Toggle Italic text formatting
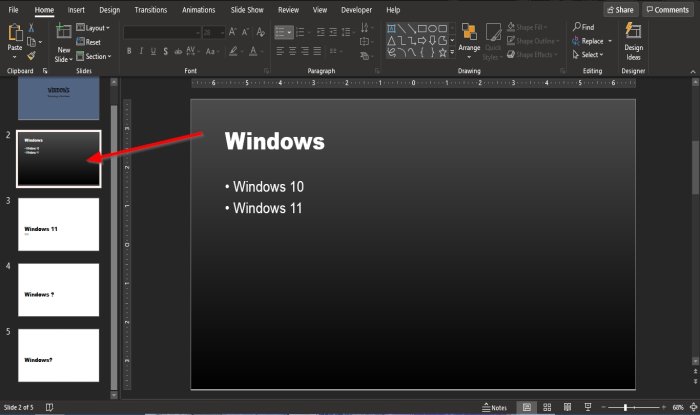Viewport: 700px width, 415px height. coord(142,50)
